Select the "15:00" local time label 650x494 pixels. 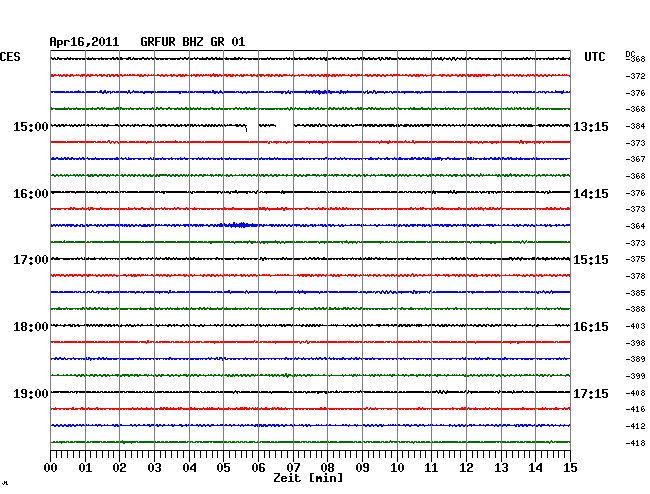click(31, 127)
